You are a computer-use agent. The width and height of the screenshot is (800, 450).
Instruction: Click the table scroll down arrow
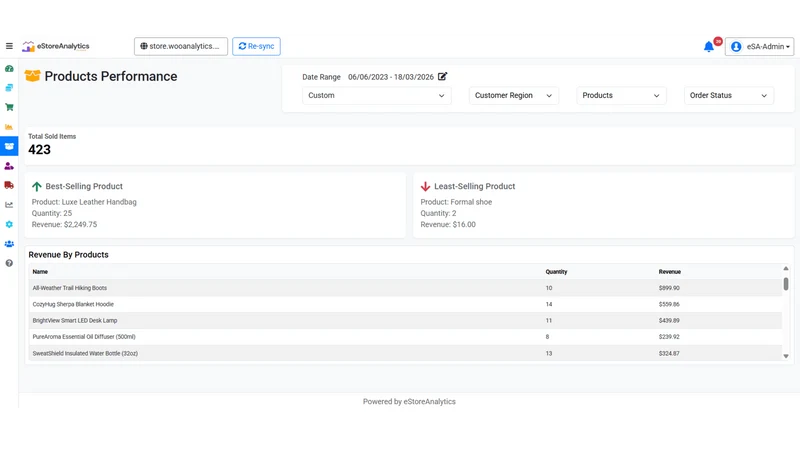pyautogui.click(x=786, y=356)
